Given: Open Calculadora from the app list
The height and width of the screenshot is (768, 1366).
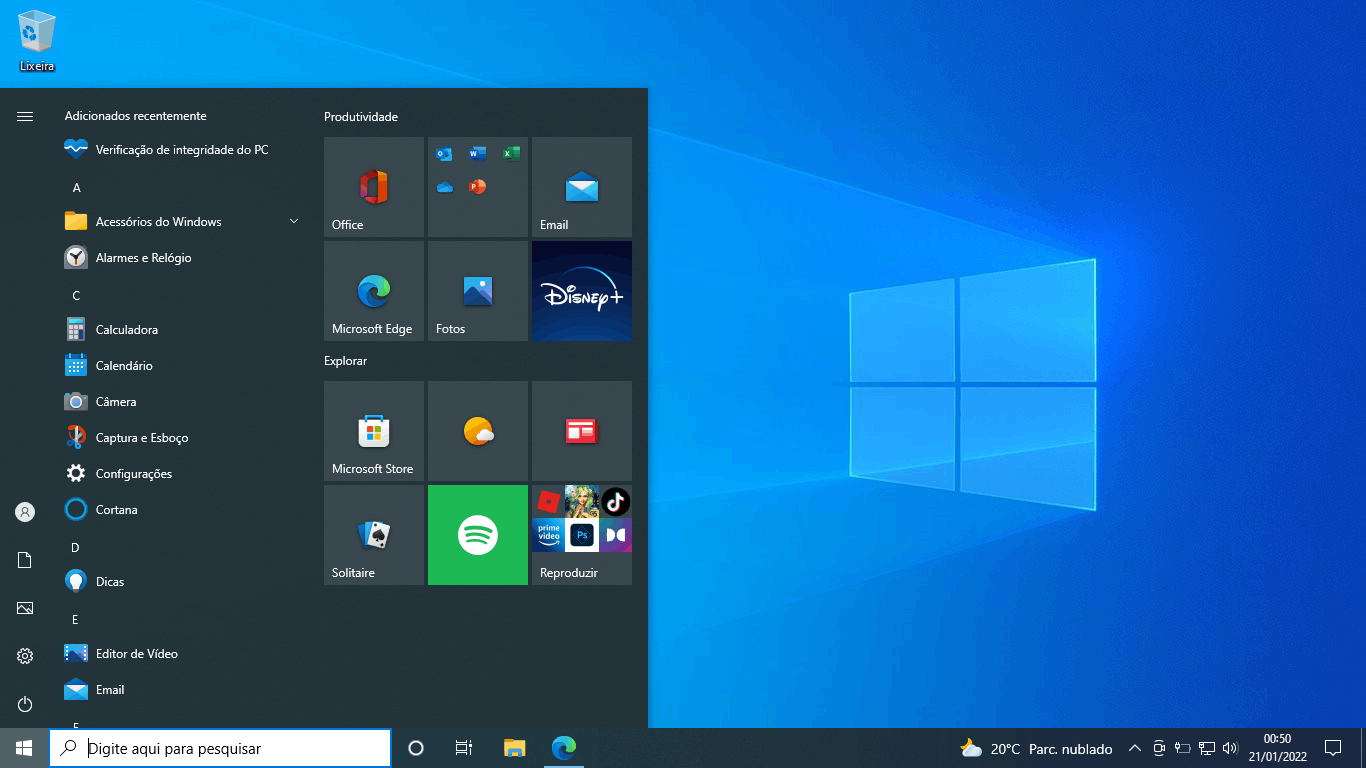Looking at the screenshot, I should tap(126, 330).
